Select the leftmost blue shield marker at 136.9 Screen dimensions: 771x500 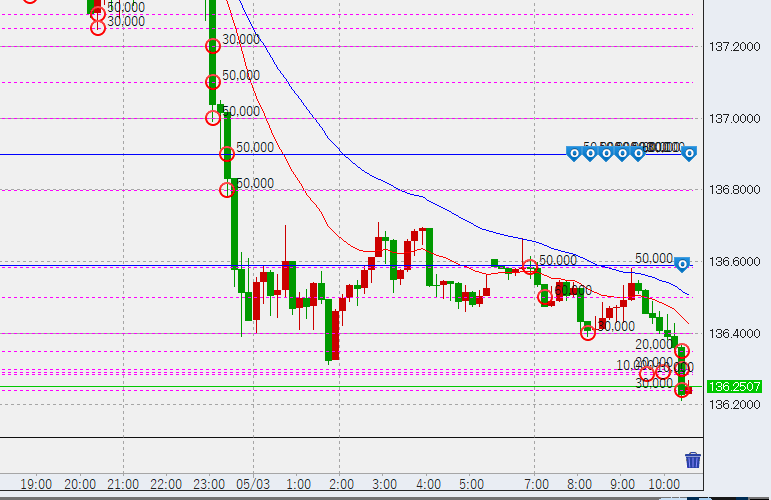coord(574,153)
